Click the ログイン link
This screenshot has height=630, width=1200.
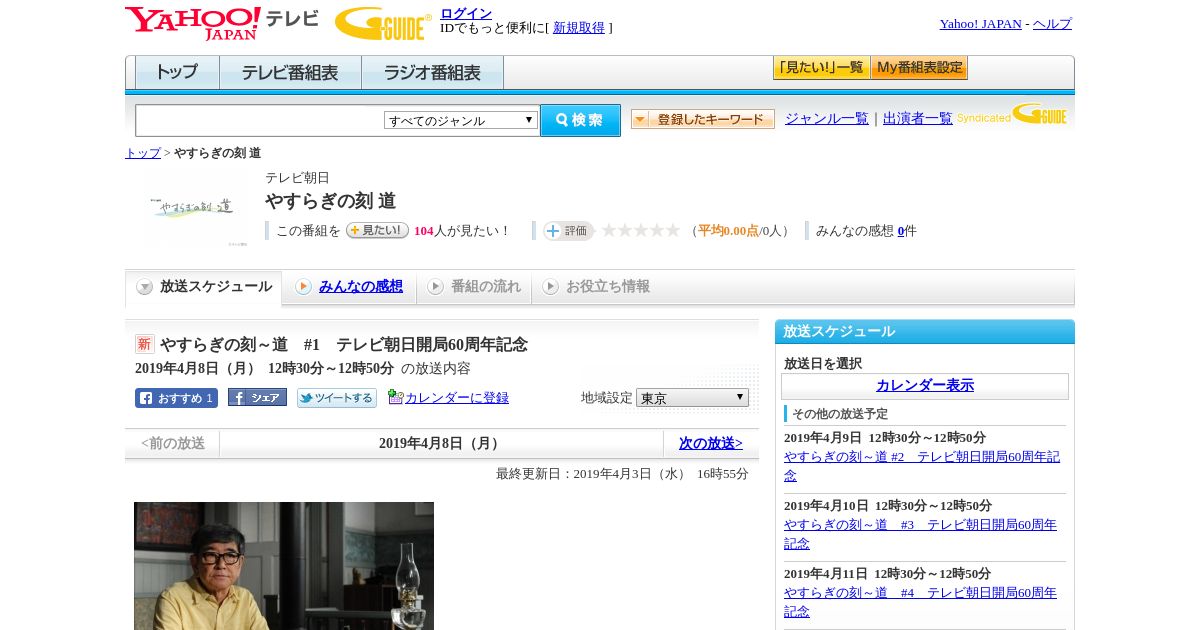(x=466, y=13)
